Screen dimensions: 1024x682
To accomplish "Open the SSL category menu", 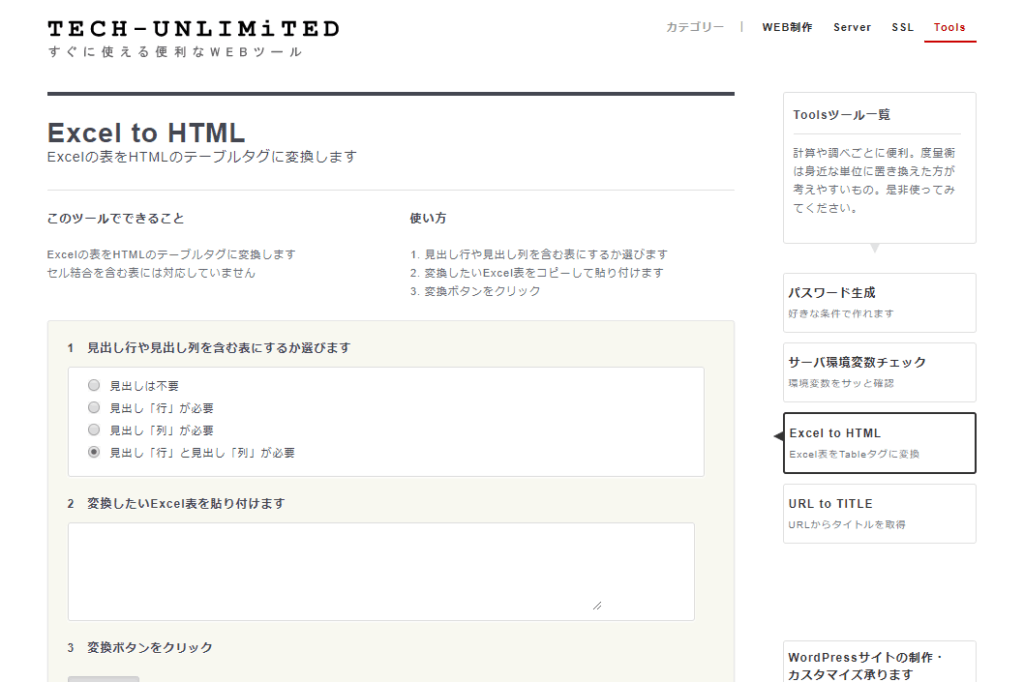I will (x=903, y=27).
